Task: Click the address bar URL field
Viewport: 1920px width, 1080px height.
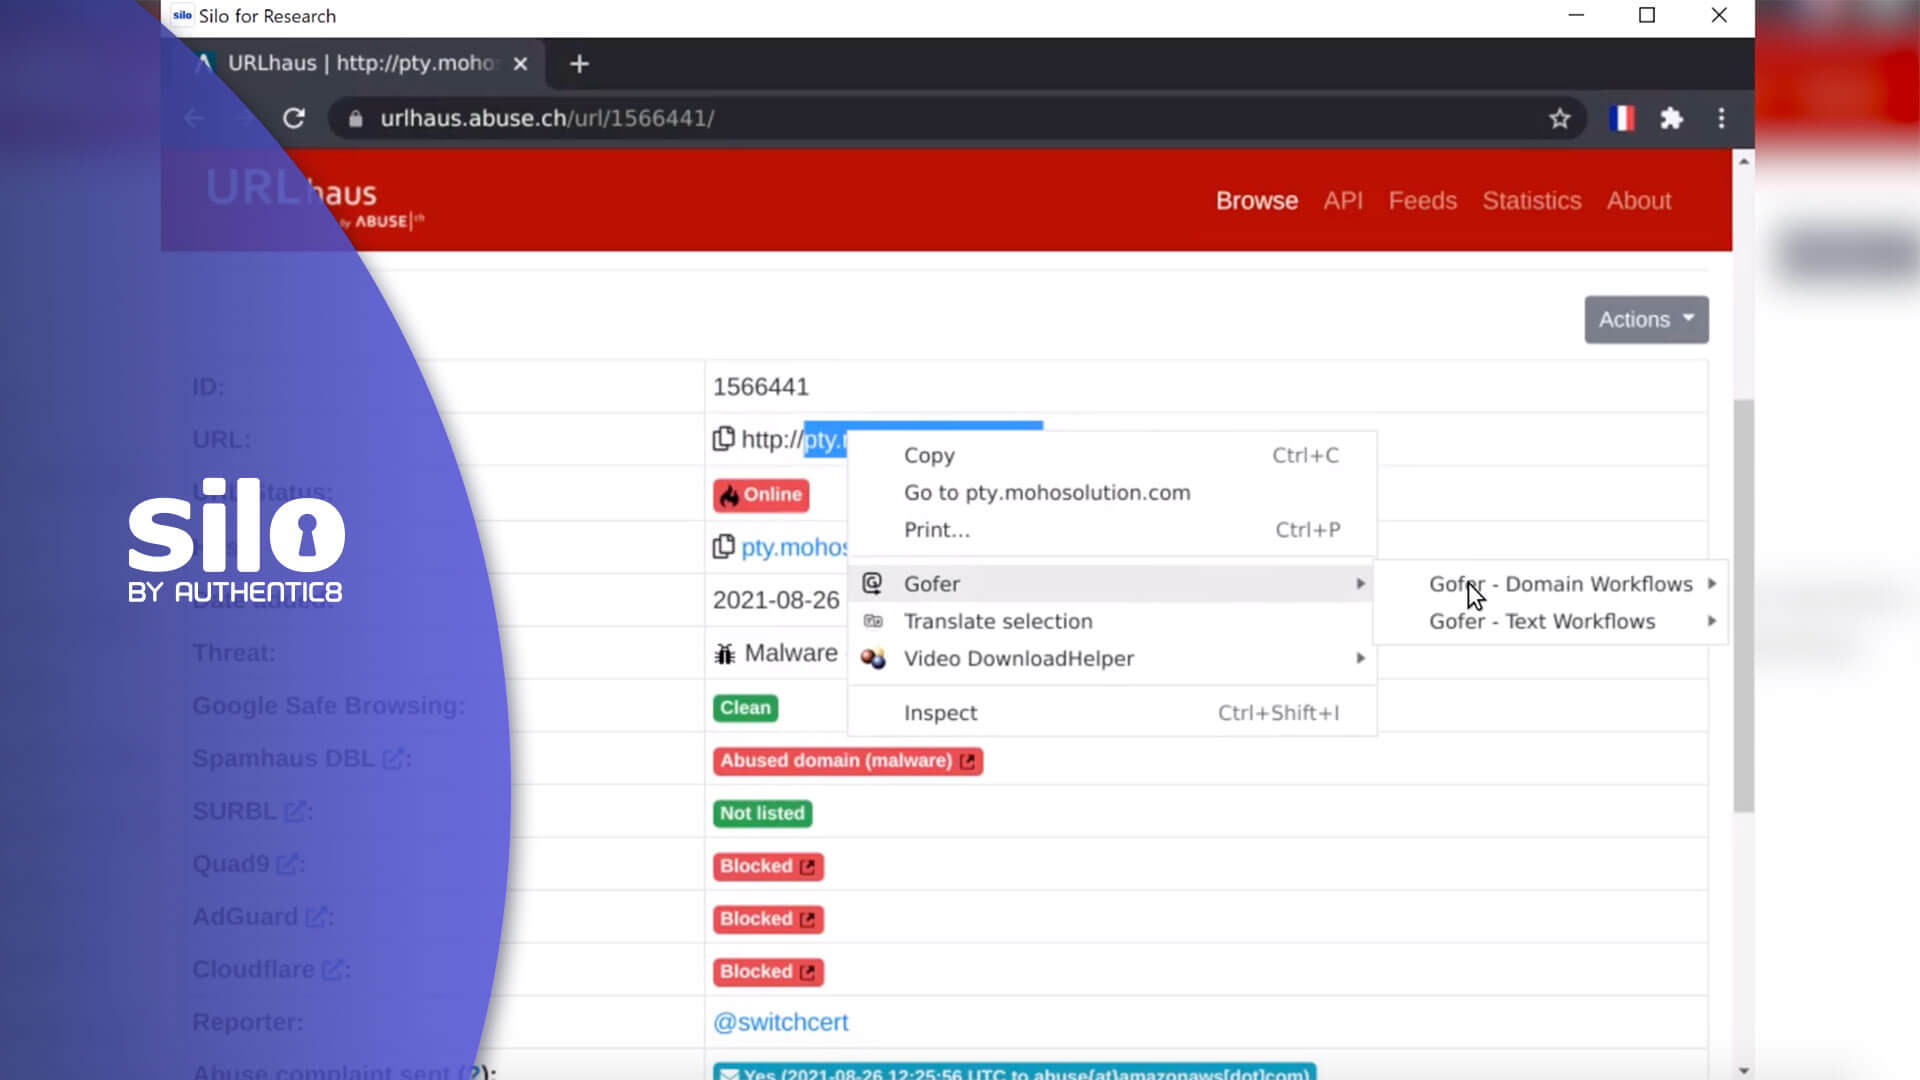Action: [x=955, y=119]
